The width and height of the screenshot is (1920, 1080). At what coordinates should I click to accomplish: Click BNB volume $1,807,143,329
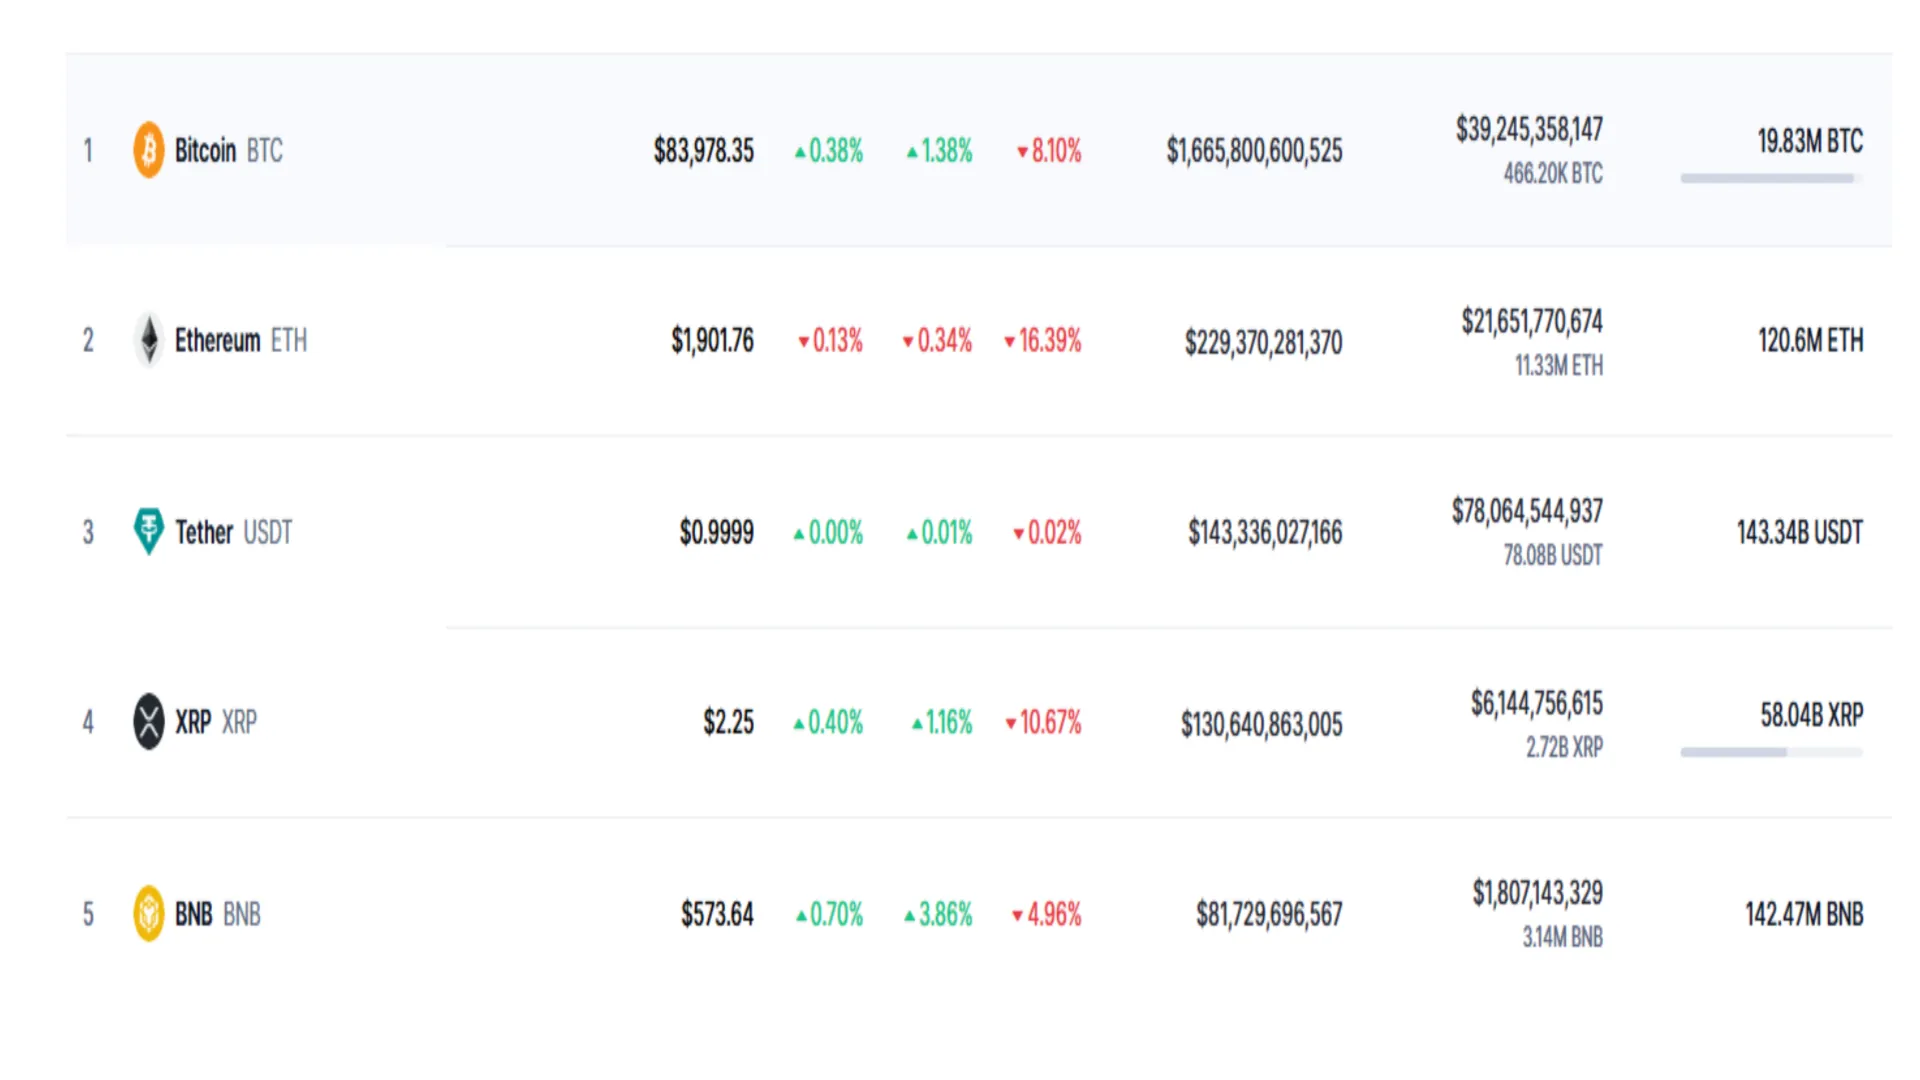coord(1537,893)
